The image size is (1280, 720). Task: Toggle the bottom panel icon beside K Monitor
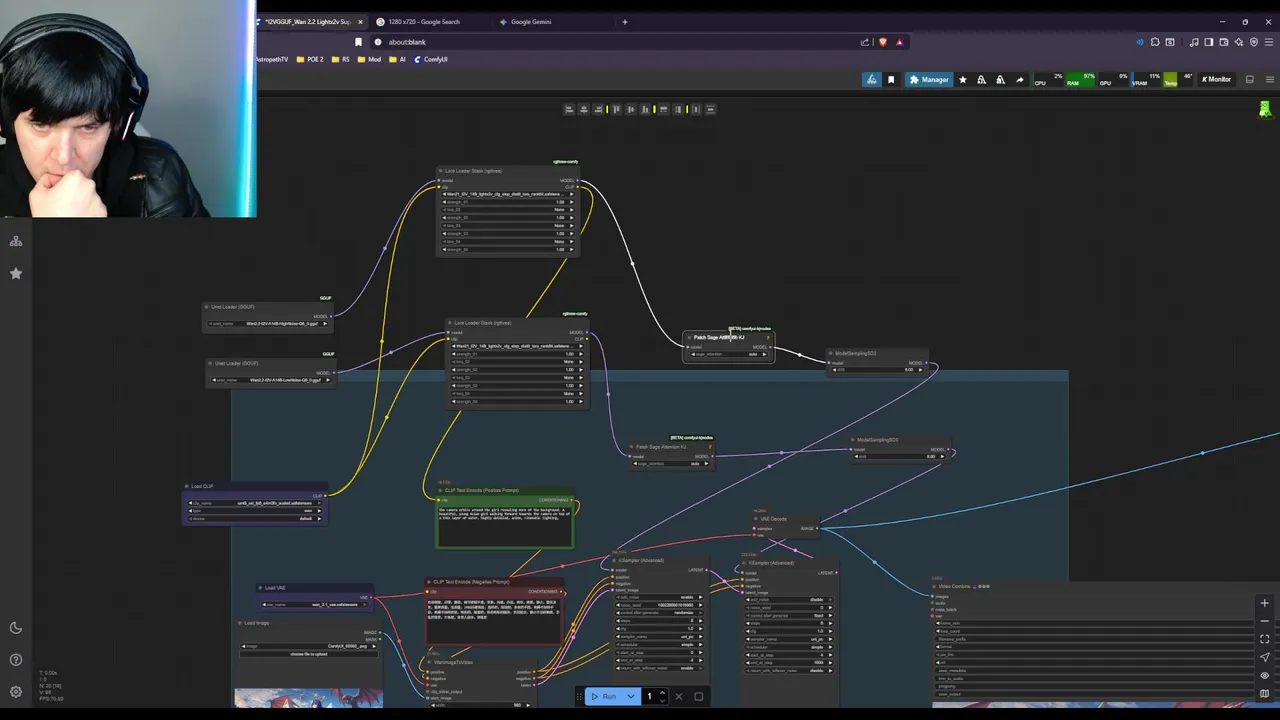pyautogui.click(x=1249, y=80)
